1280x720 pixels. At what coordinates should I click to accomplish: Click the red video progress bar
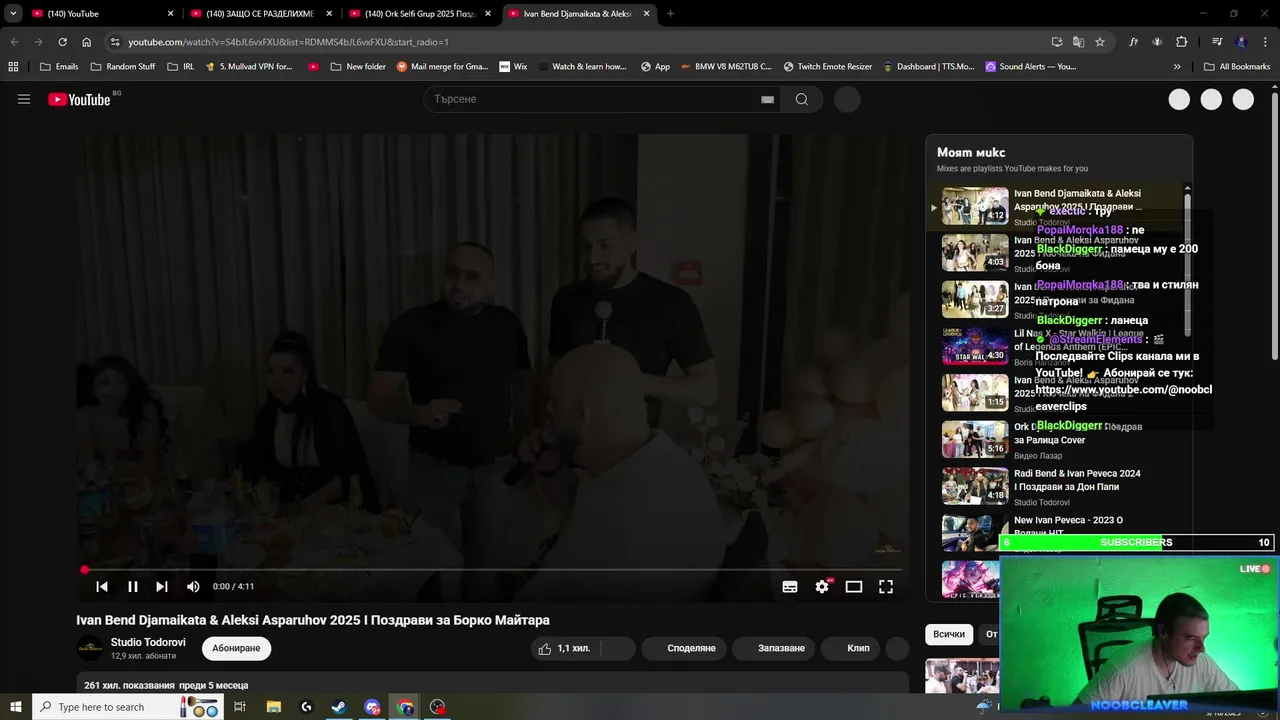point(493,570)
